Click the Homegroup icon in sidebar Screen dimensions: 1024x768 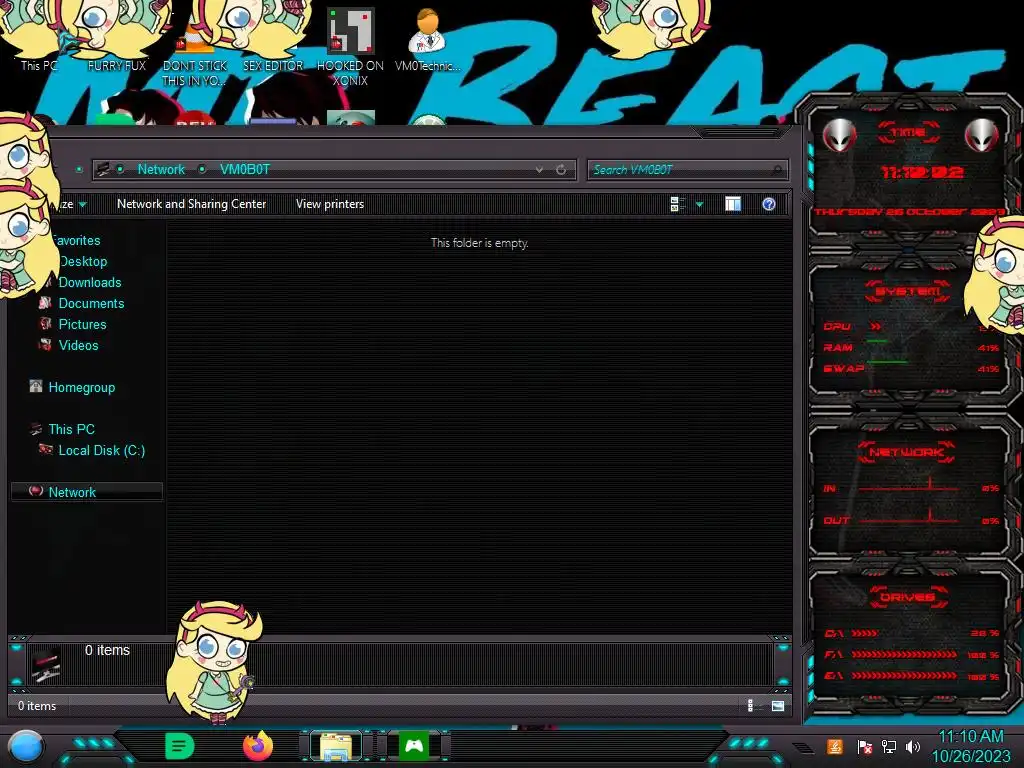tap(36, 386)
